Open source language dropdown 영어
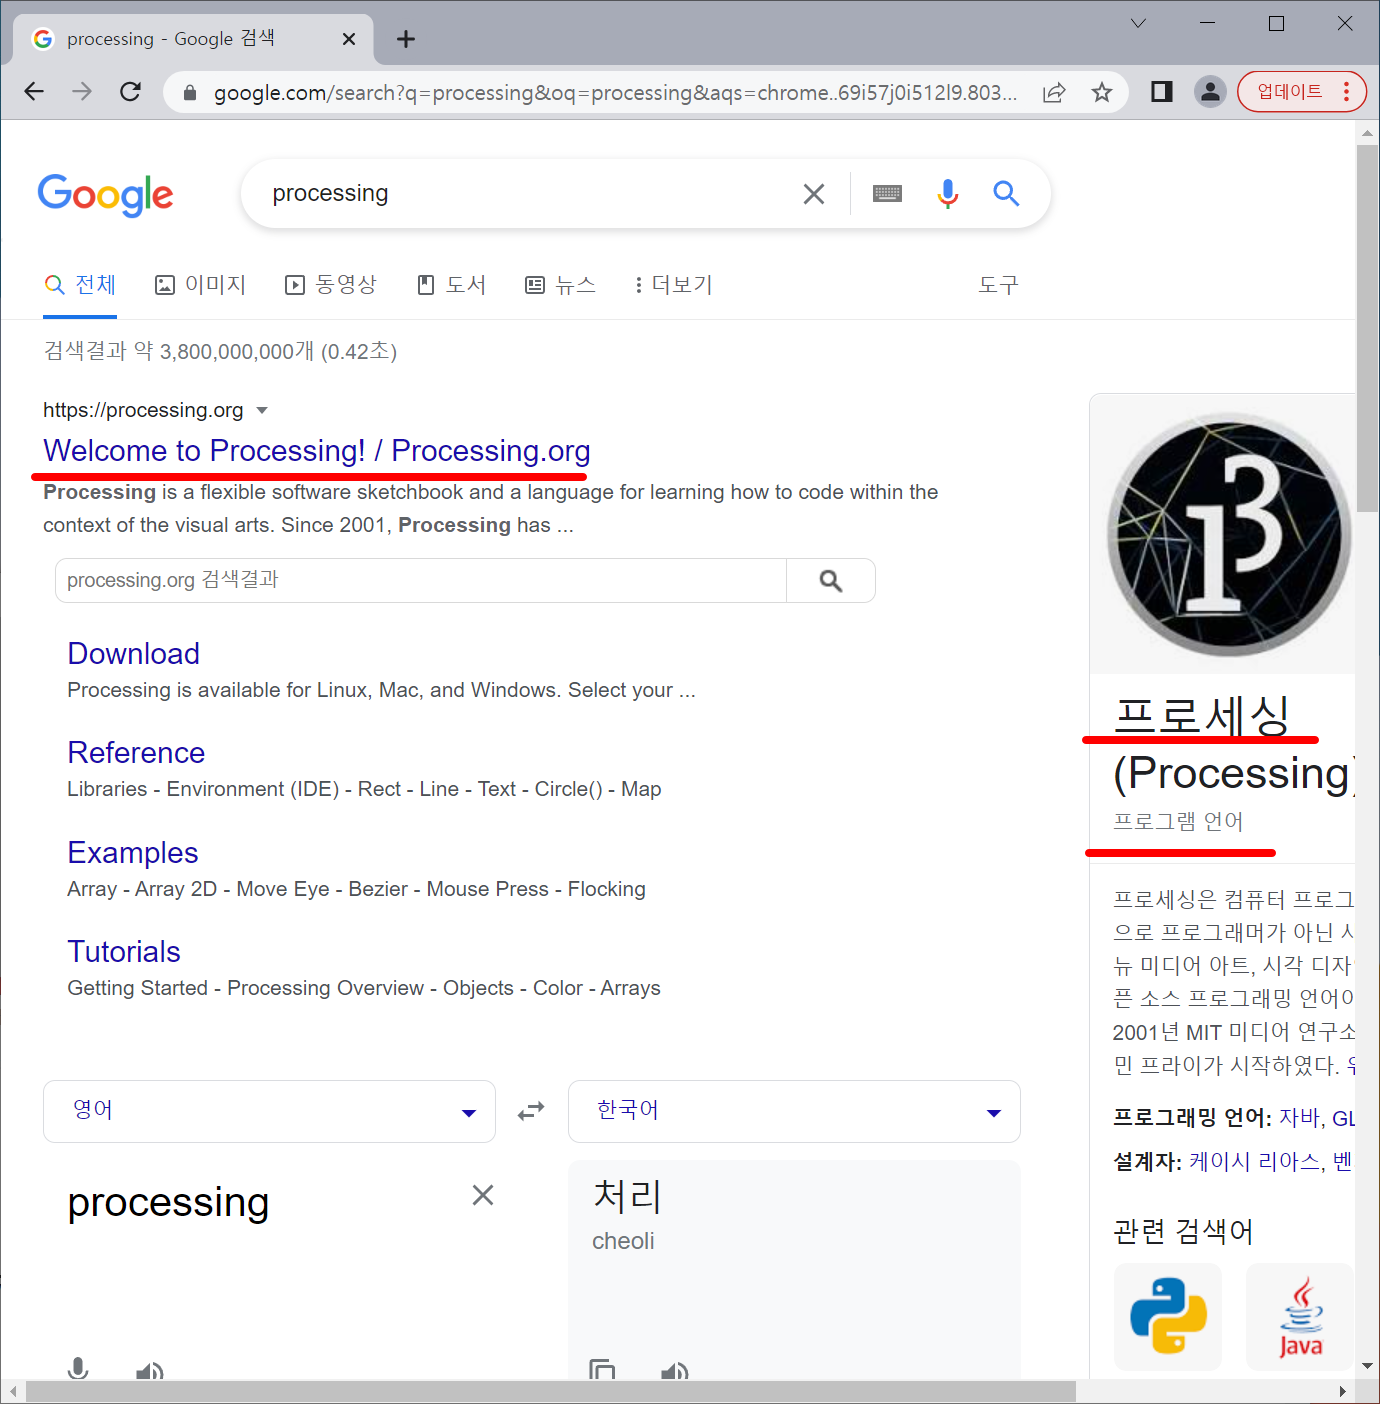This screenshot has width=1380, height=1404. (x=269, y=1111)
